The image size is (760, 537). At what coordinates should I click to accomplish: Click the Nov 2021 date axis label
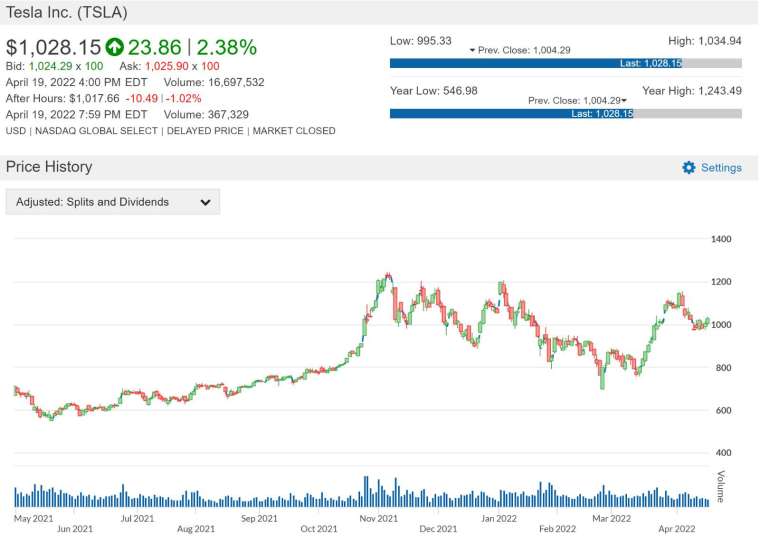coord(379,518)
